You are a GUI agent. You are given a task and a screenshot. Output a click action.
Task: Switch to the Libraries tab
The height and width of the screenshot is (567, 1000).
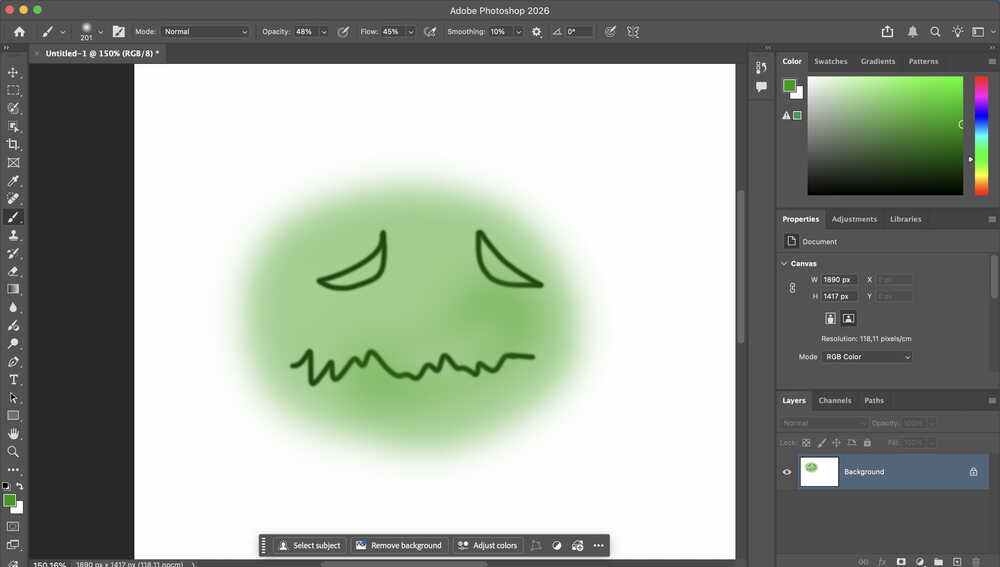906,219
